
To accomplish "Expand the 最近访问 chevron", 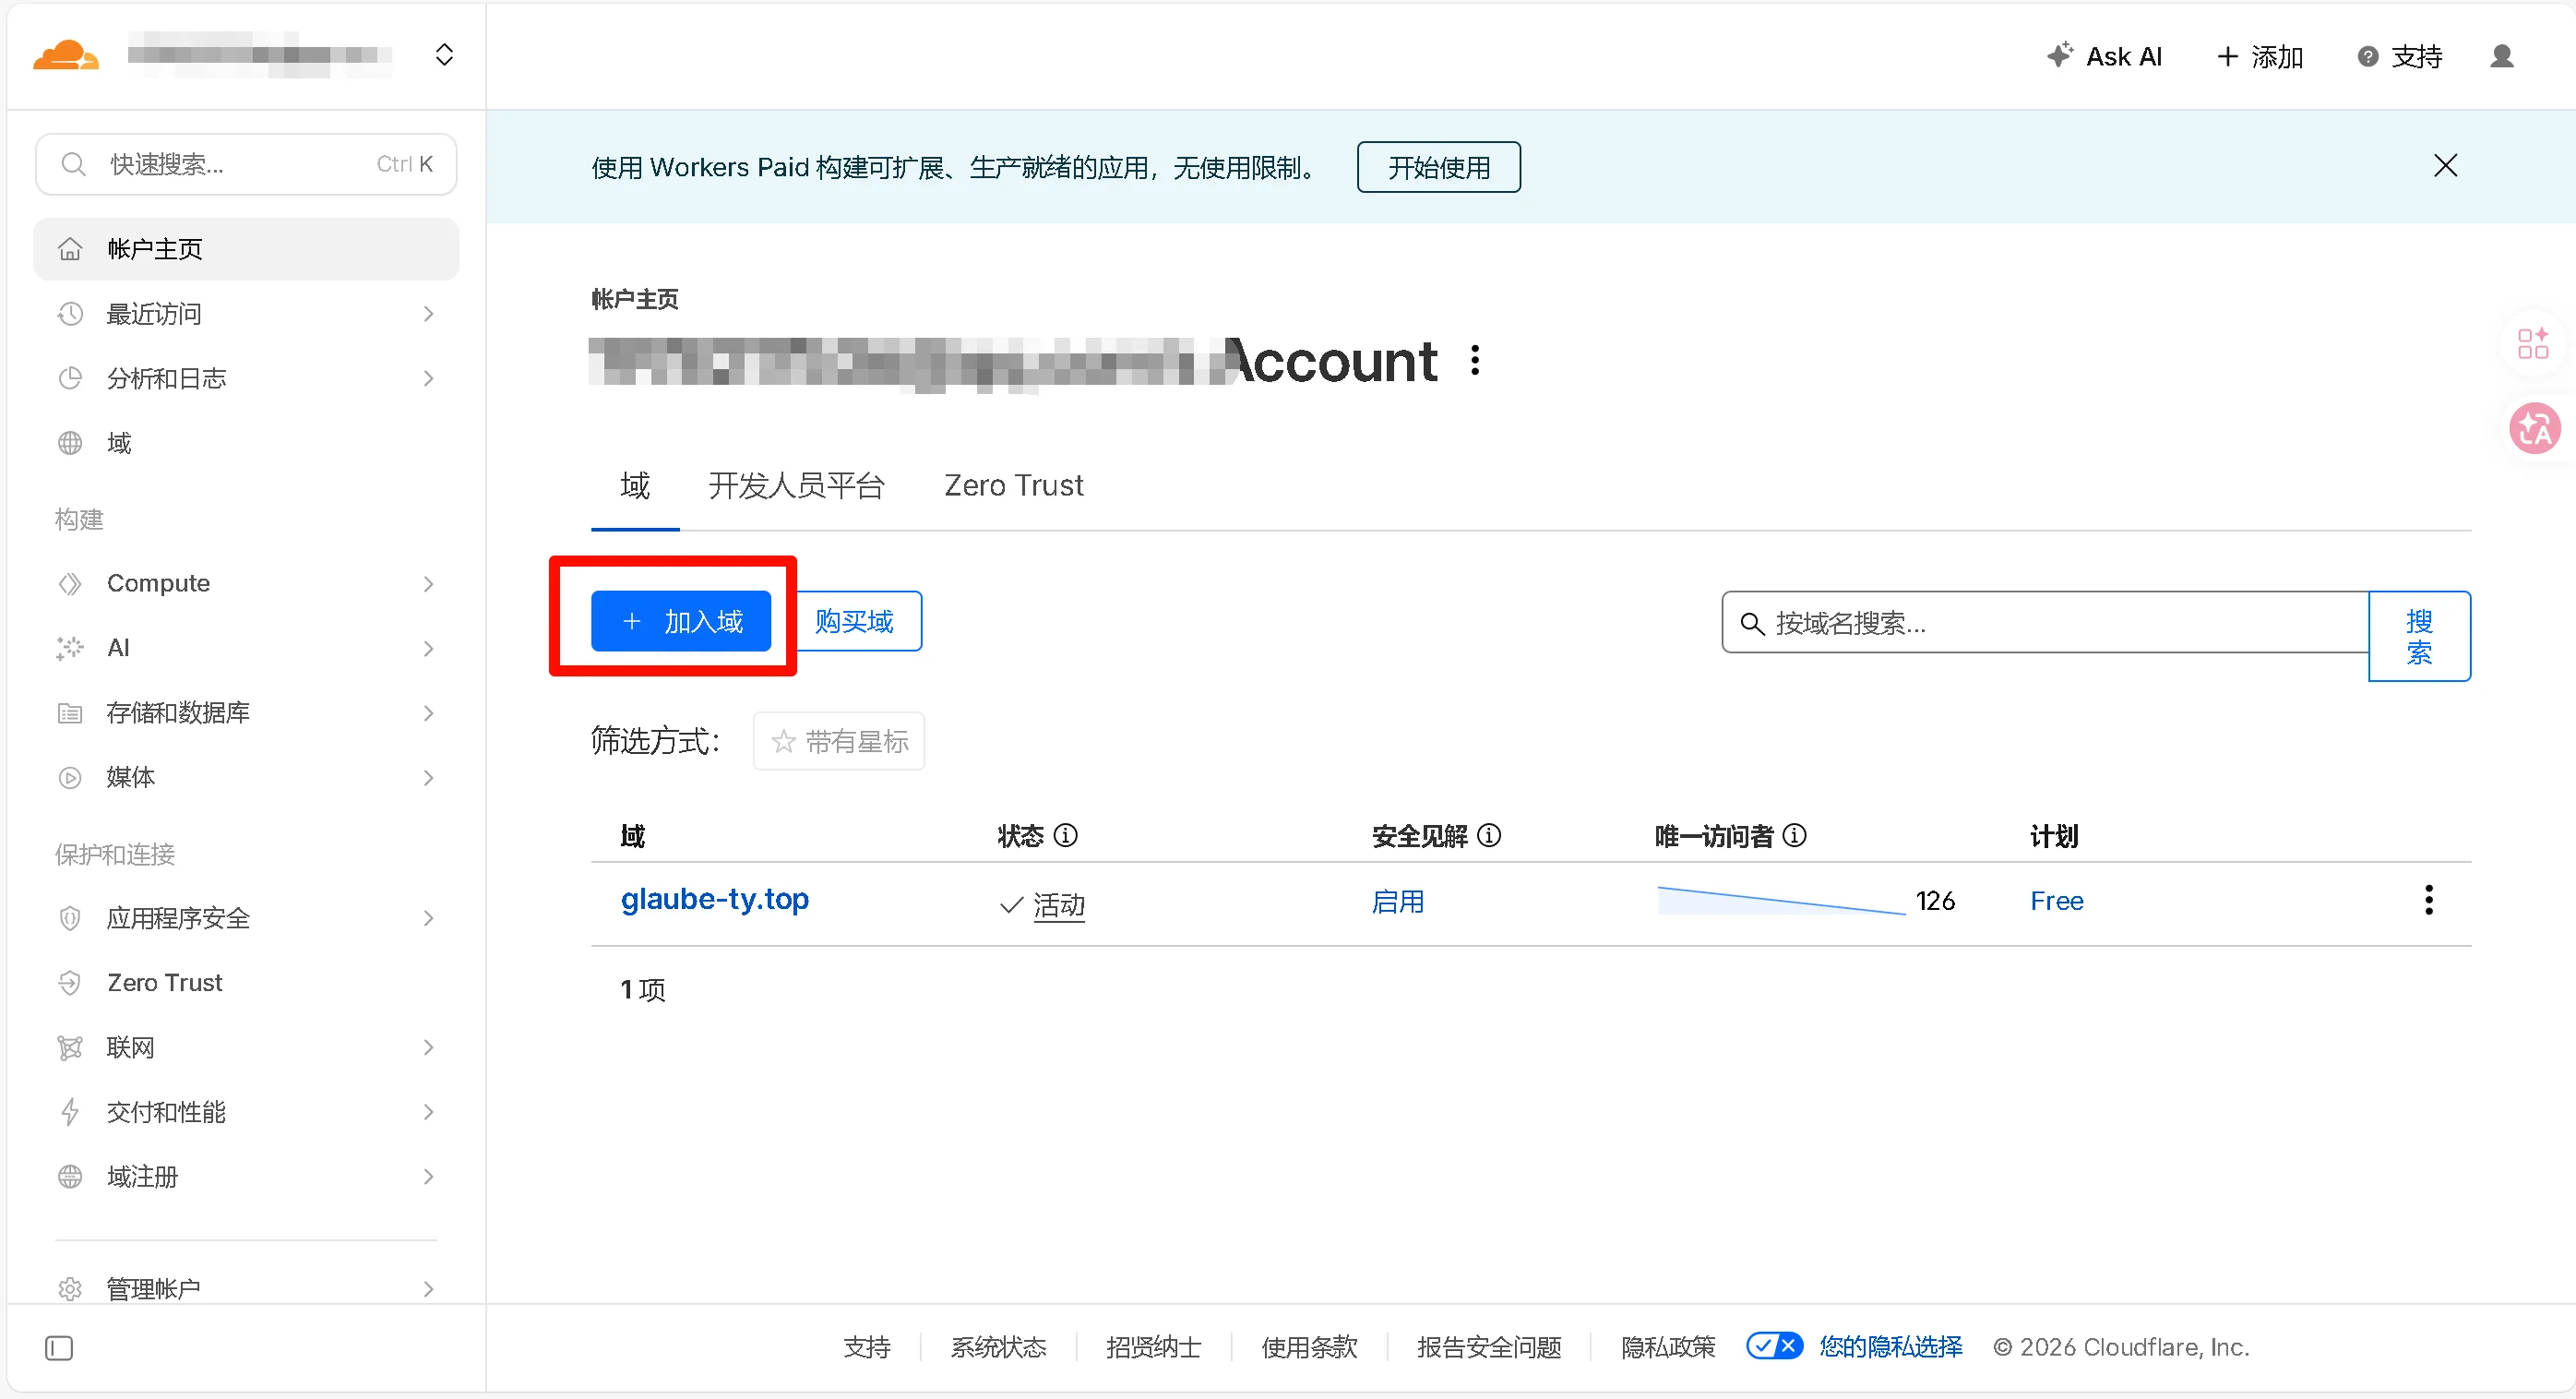I will point(429,314).
